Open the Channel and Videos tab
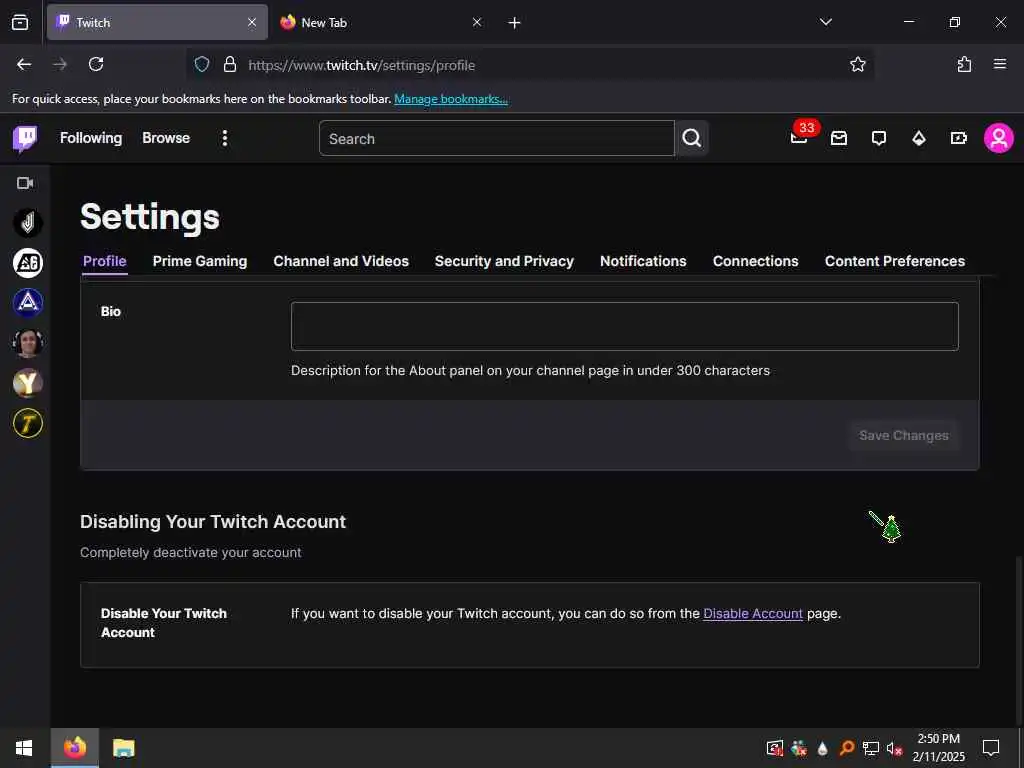1024x768 pixels. click(x=341, y=261)
